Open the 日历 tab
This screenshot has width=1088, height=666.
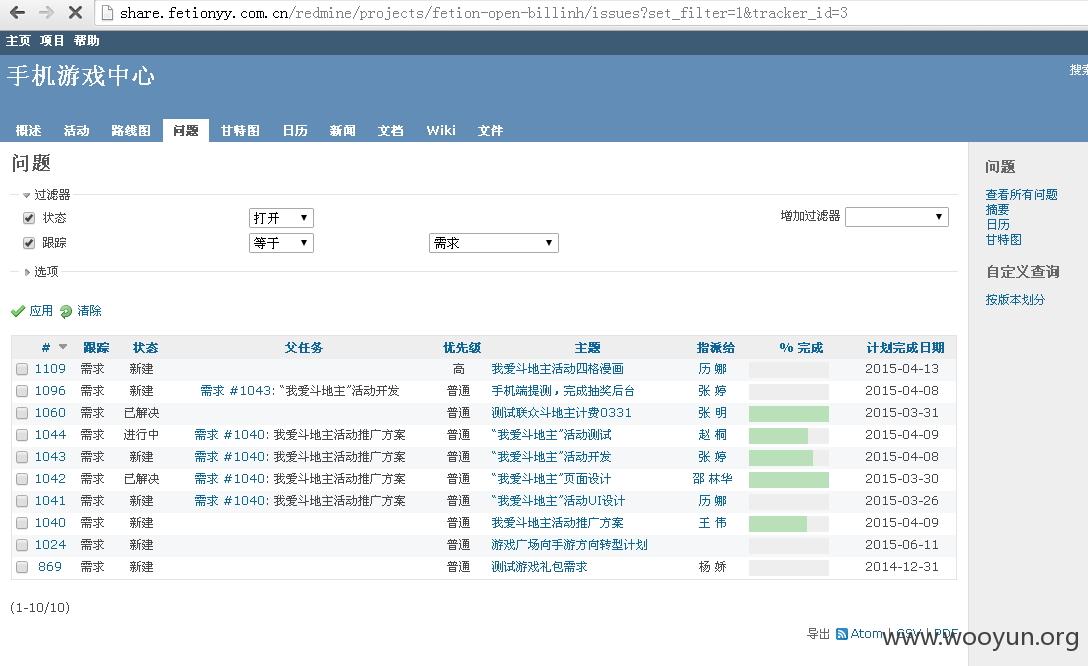tap(295, 130)
